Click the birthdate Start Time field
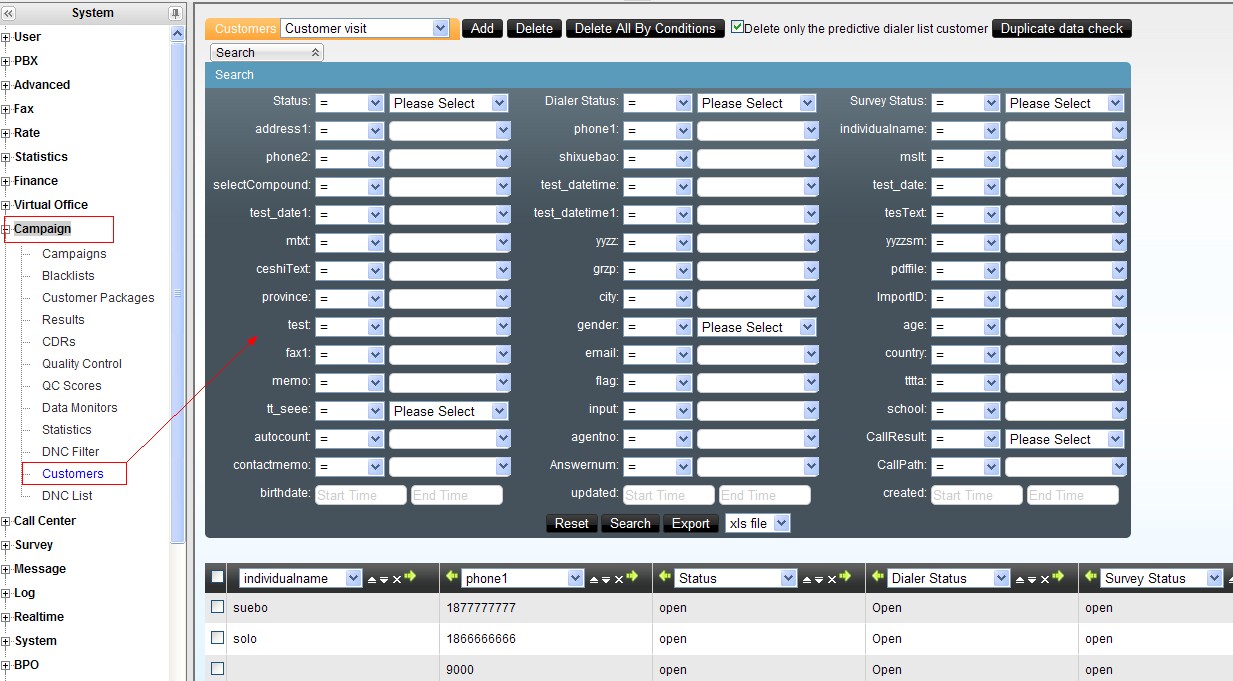This screenshot has width=1233, height=681. tap(360, 495)
